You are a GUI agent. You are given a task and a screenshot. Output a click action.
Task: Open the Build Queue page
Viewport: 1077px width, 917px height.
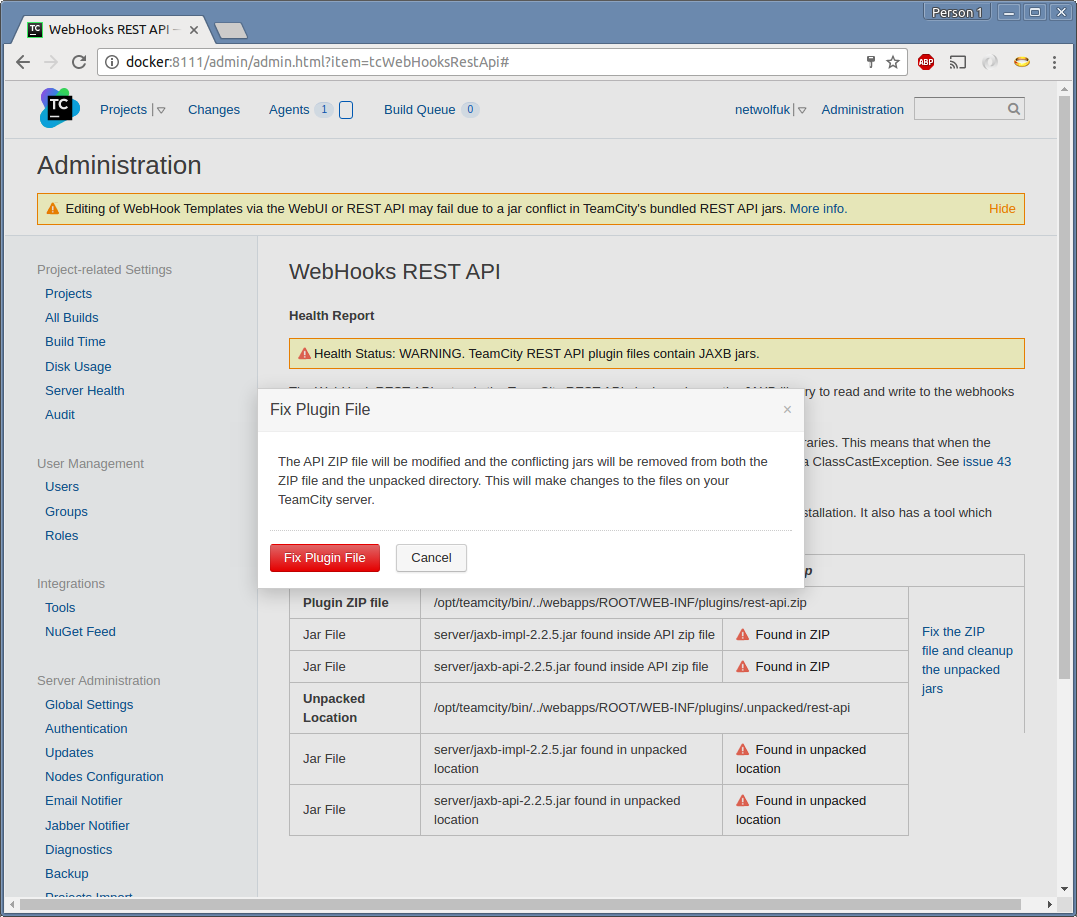tap(419, 110)
